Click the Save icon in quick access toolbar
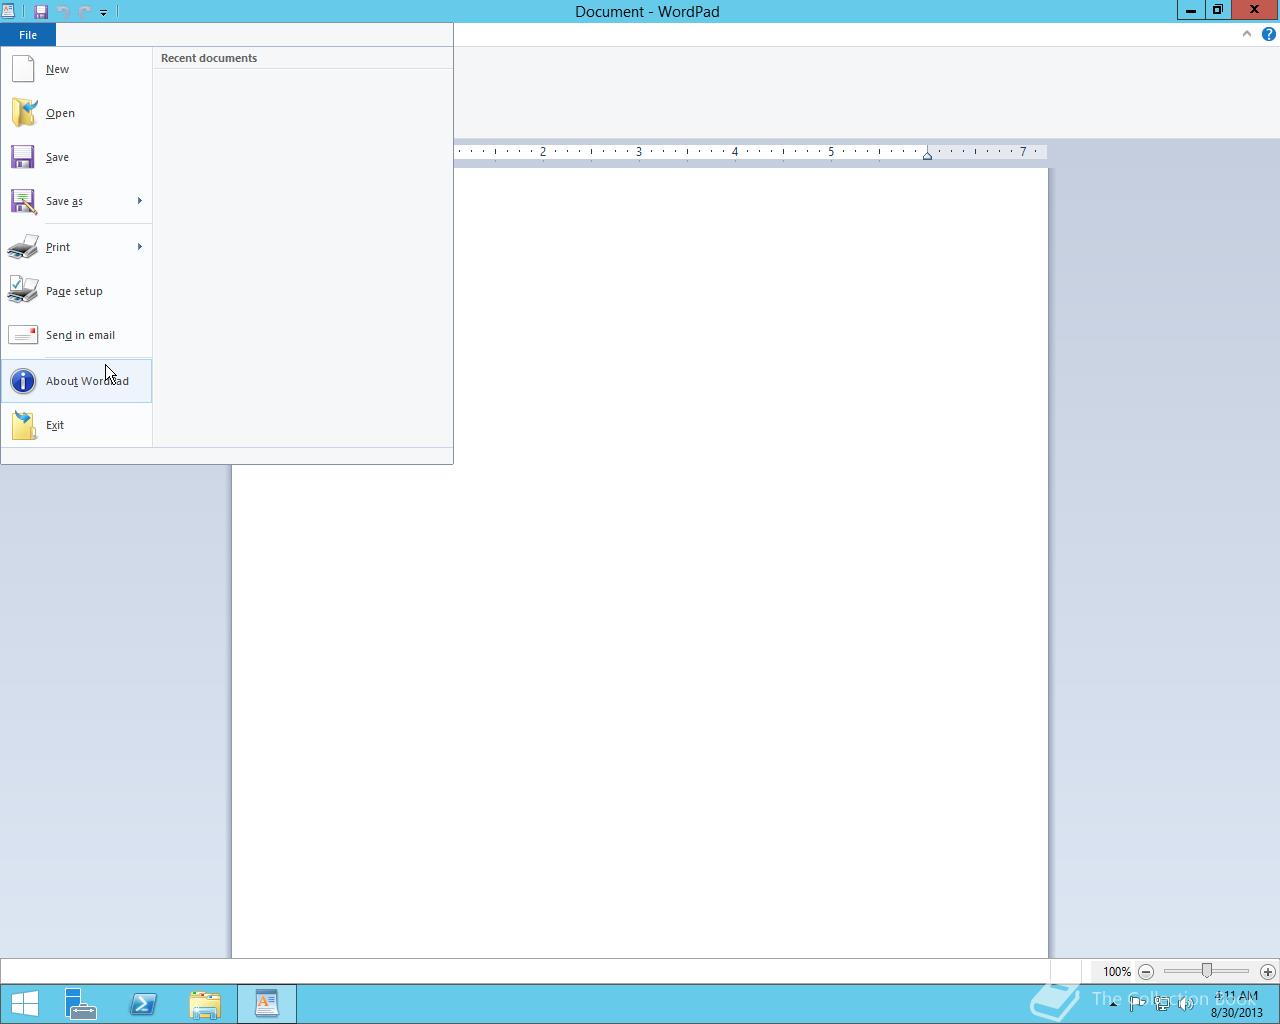 click(41, 12)
